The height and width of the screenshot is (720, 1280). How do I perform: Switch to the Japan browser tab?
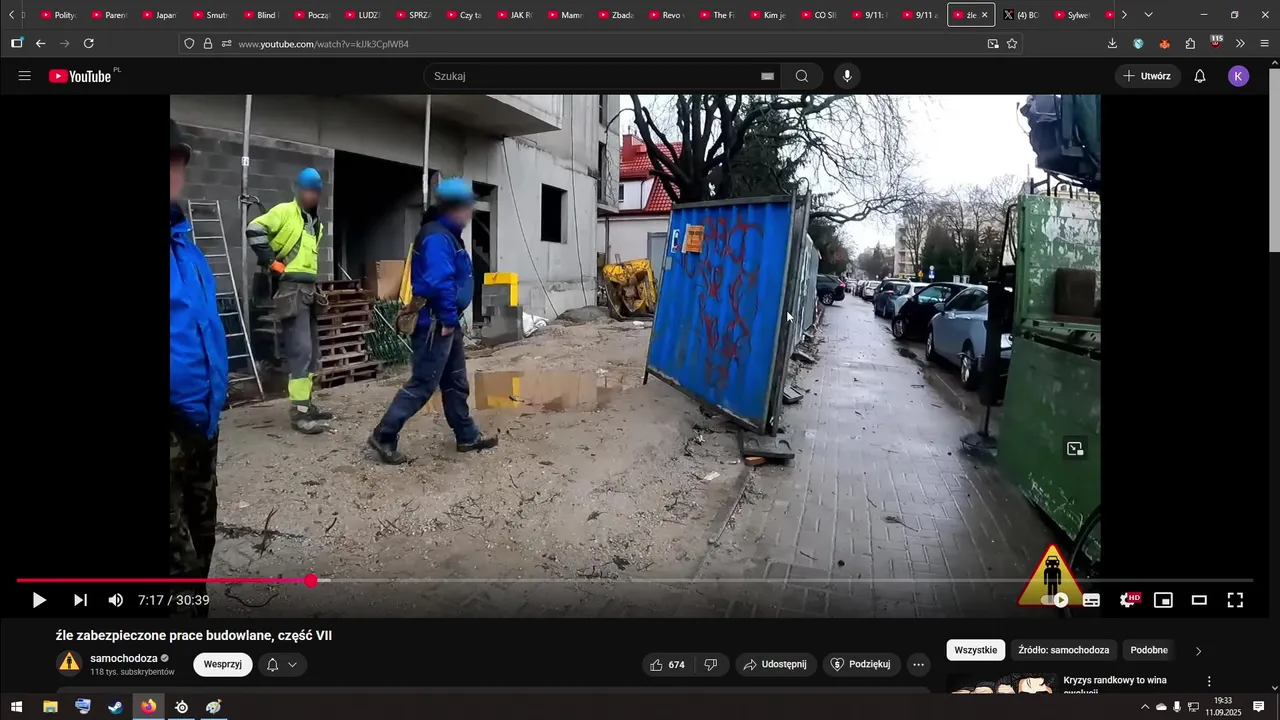(158, 15)
